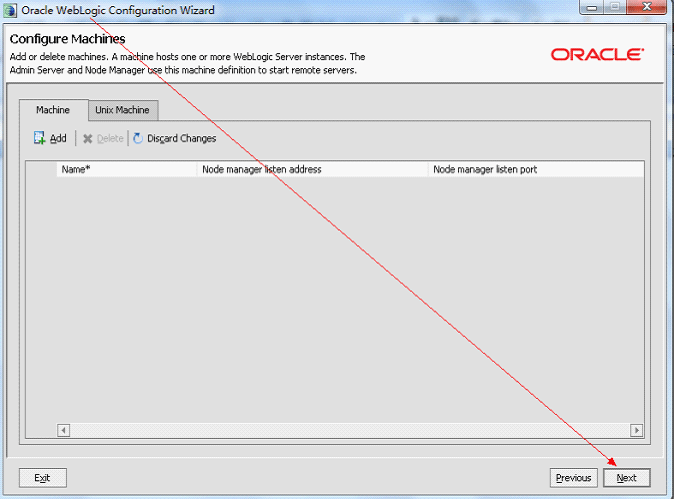Click the Exit button
This screenshot has height=499, width=674.
point(43,478)
